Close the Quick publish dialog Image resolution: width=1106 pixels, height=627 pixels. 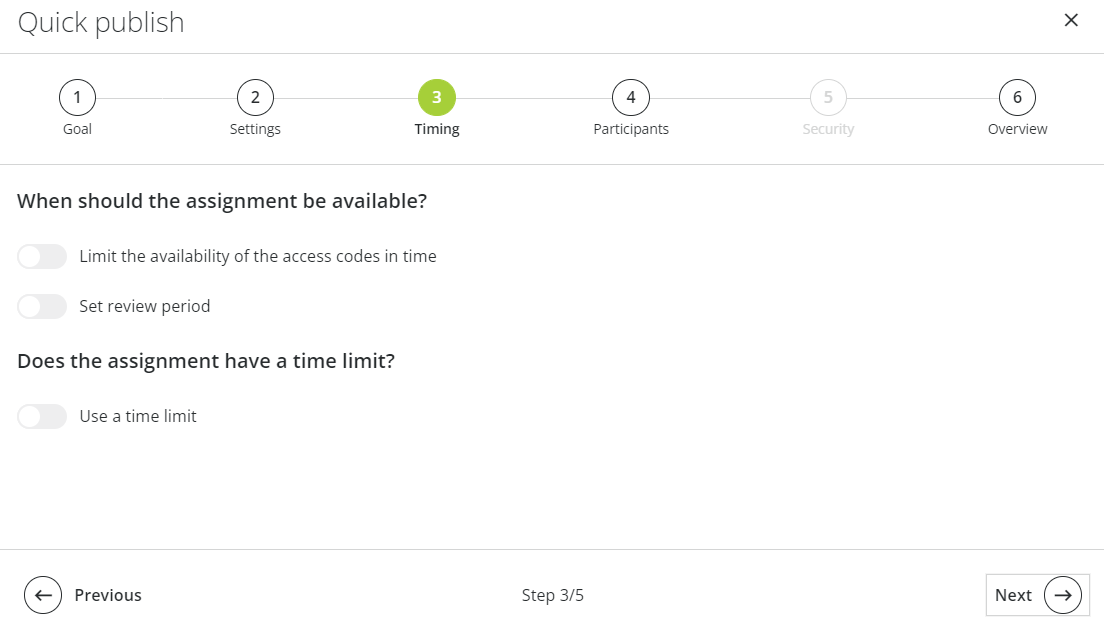pos(1071,20)
